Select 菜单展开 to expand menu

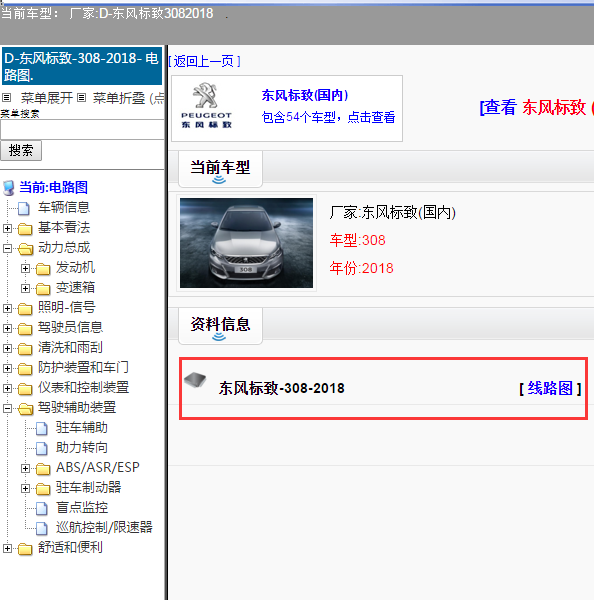(x=47, y=98)
